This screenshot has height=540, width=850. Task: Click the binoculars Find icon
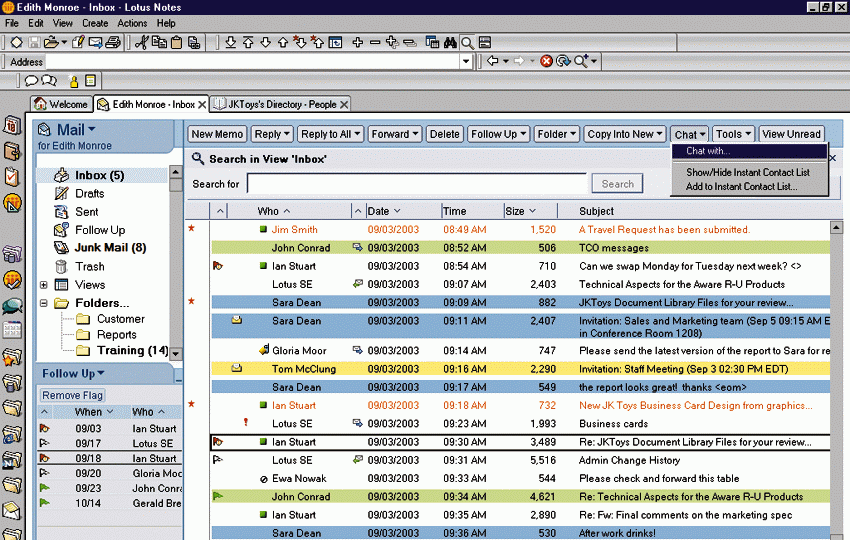point(450,42)
